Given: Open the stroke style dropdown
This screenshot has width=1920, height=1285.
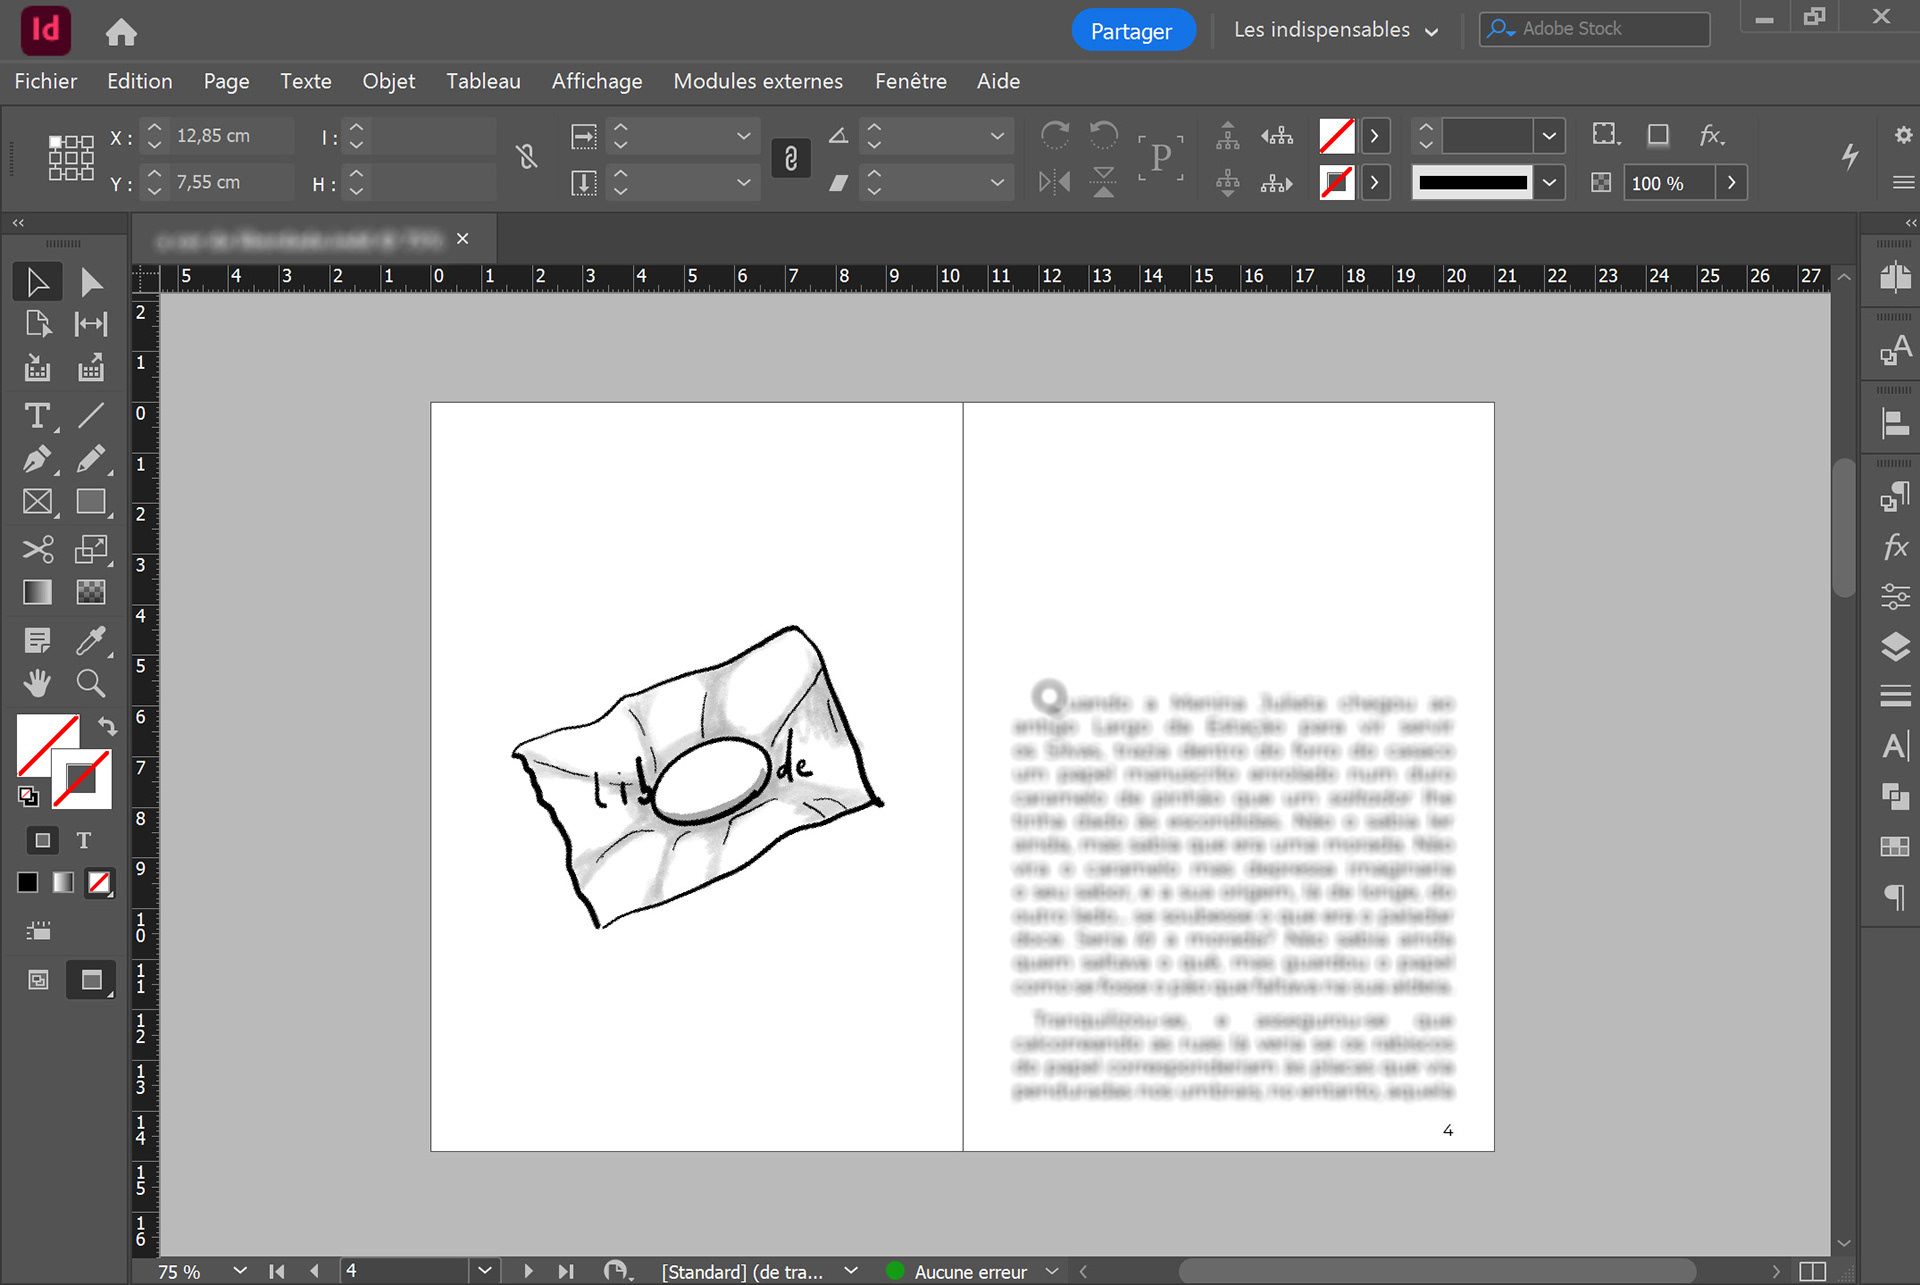Looking at the screenshot, I should (x=1549, y=183).
